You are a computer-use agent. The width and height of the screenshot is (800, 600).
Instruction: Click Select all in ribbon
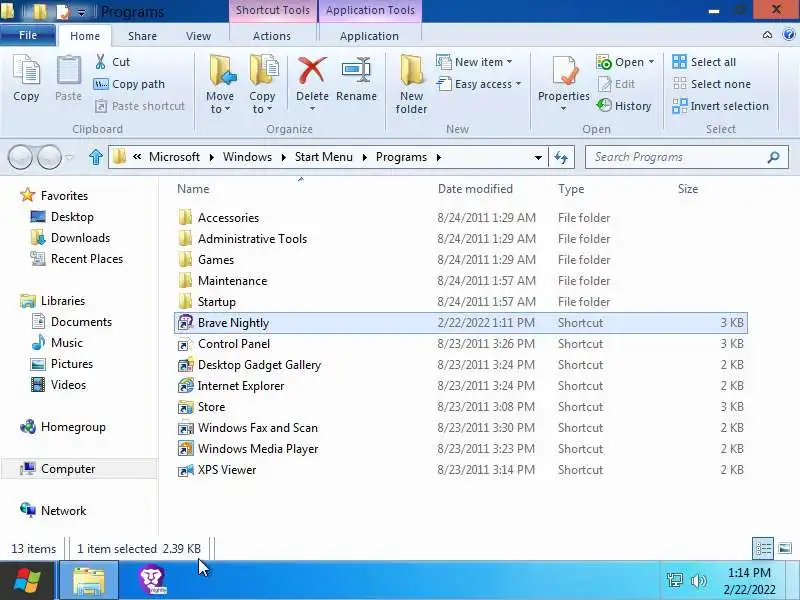(x=705, y=62)
